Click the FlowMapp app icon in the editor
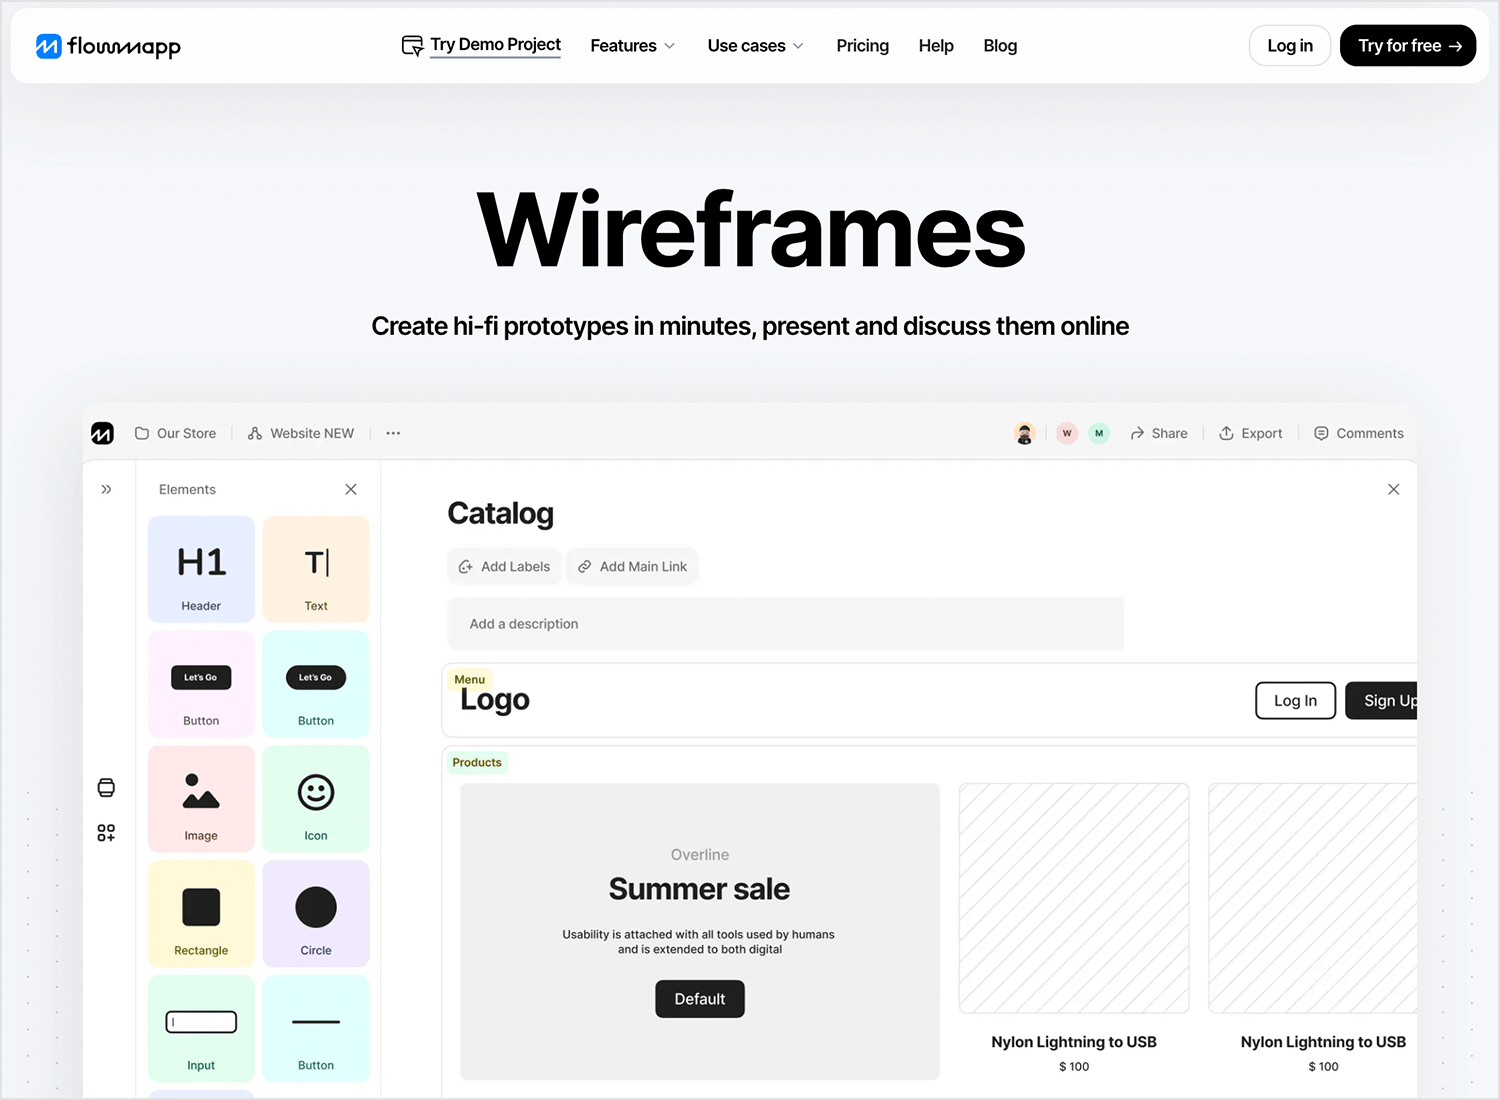1500x1100 pixels. pyautogui.click(x=102, y=433)
